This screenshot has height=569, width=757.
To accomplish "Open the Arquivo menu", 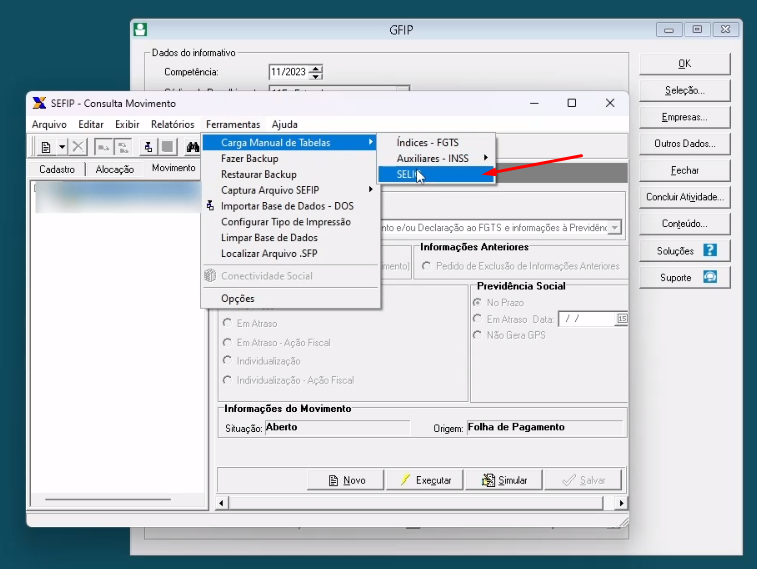I will click(49, 125).
